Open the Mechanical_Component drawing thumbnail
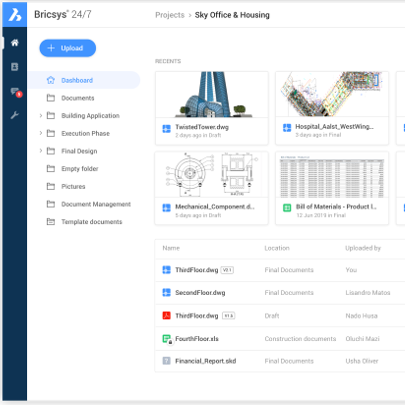 click(212, 174)
